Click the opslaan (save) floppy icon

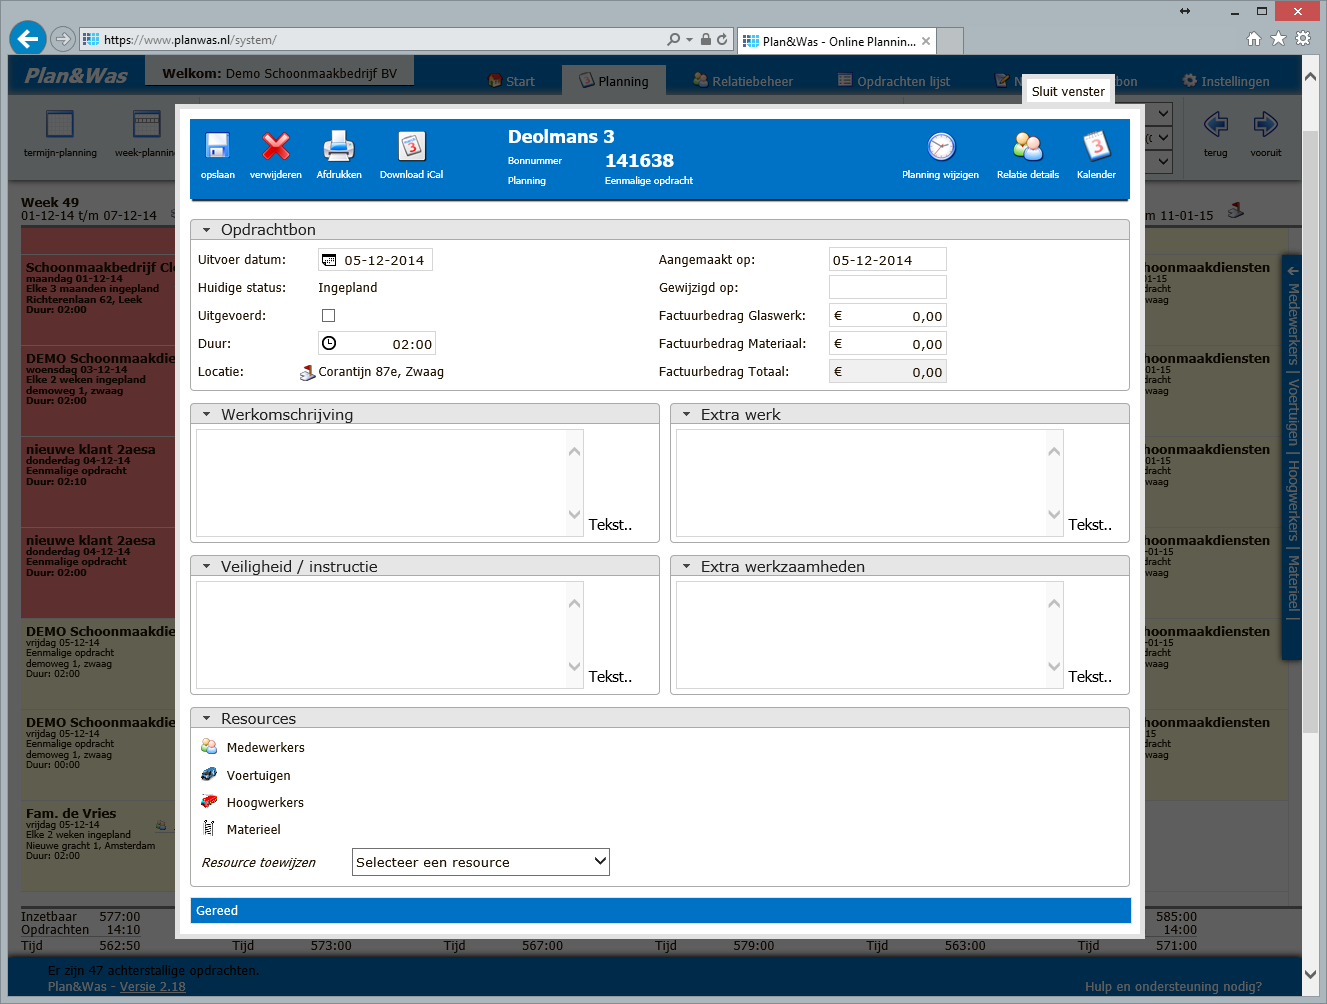[217, 146]
